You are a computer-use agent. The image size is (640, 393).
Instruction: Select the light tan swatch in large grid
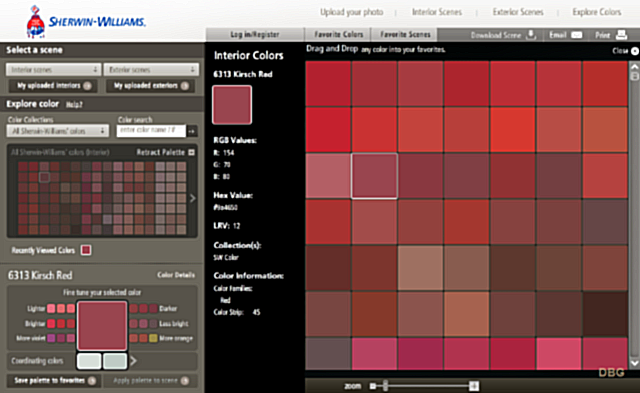point(420,268)
